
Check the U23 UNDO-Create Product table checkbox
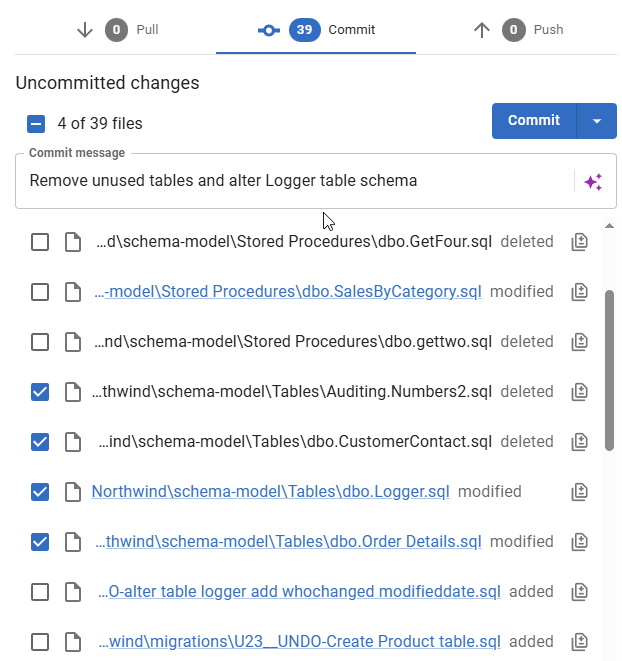pos(40,642)
